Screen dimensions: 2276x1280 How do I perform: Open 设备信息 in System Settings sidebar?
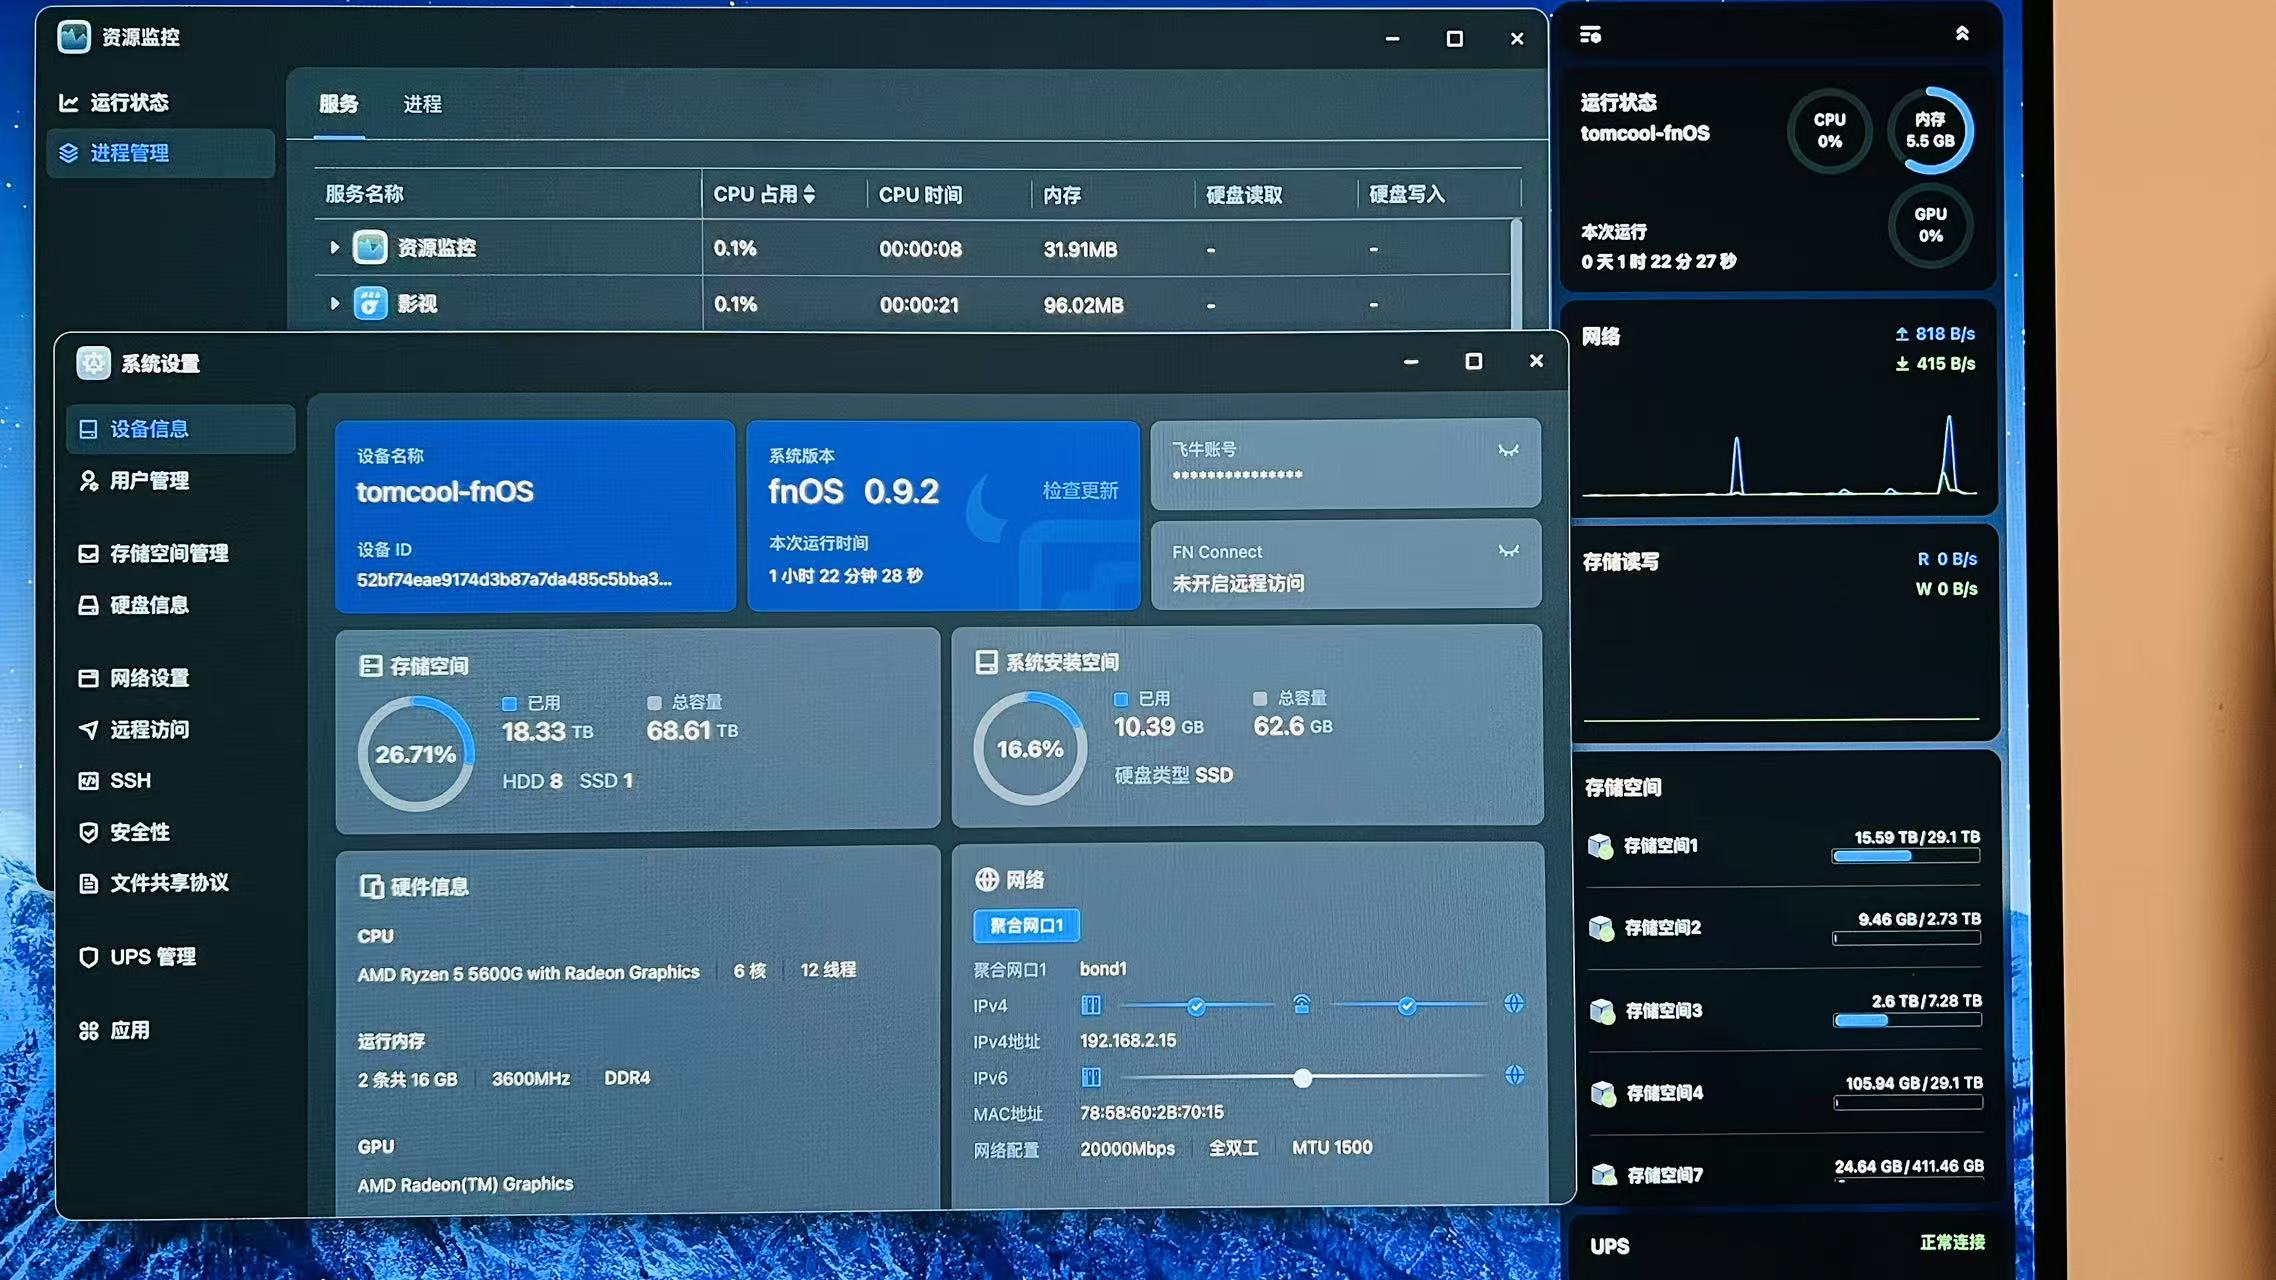(x=180, y=429)
